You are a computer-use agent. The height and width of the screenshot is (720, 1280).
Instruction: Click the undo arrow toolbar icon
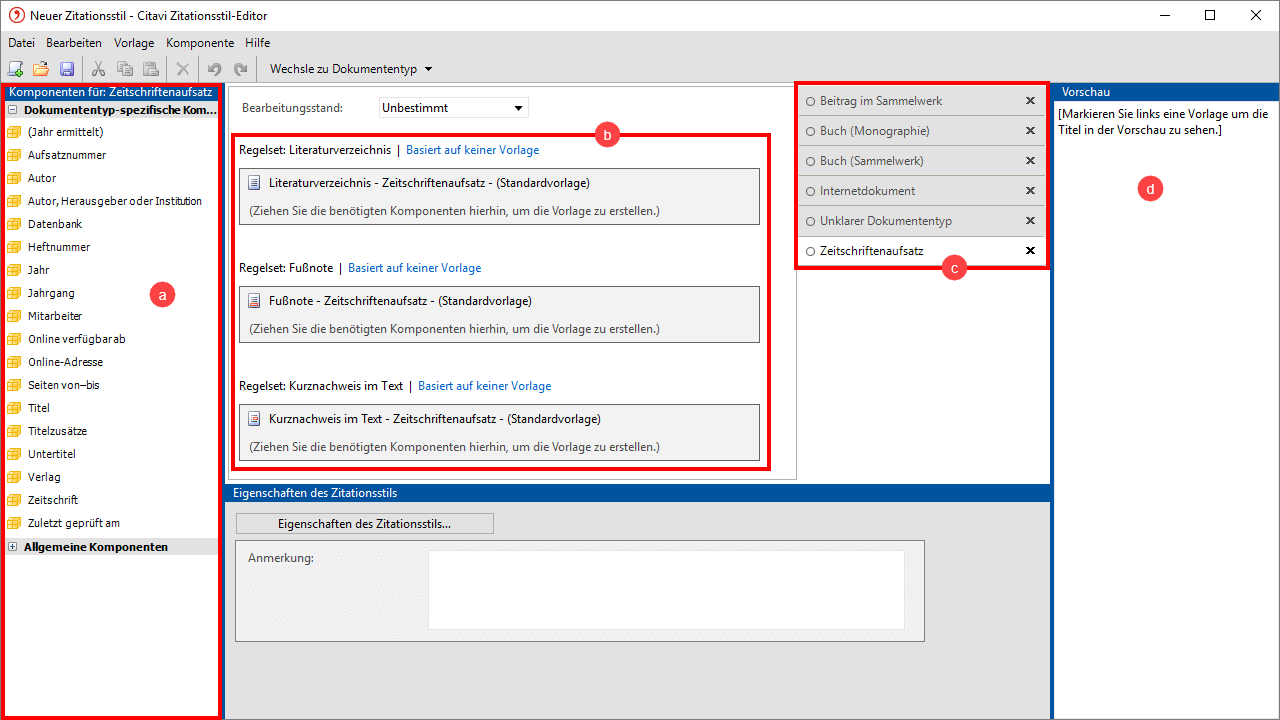[x=214, y=69]
